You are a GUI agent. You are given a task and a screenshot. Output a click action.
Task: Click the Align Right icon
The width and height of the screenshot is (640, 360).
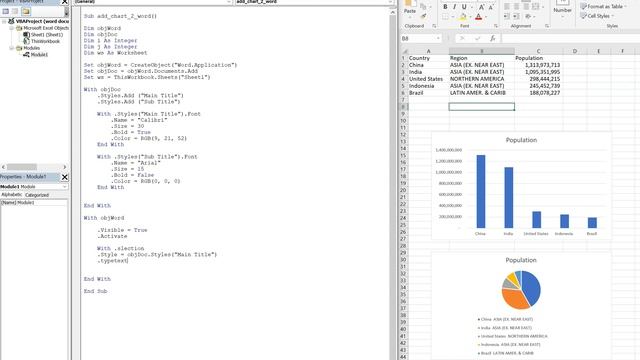pos(526,7)
